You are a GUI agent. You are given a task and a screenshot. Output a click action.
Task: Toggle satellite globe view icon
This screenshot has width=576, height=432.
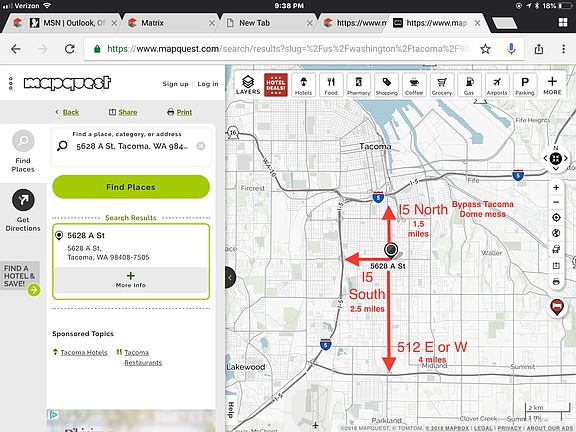556,233
